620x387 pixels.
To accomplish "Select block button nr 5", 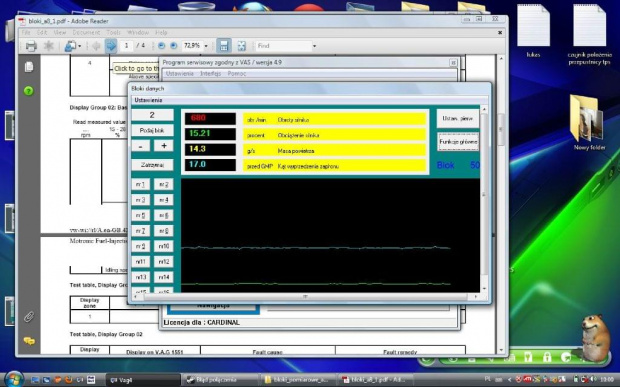I will pos(140,215).
